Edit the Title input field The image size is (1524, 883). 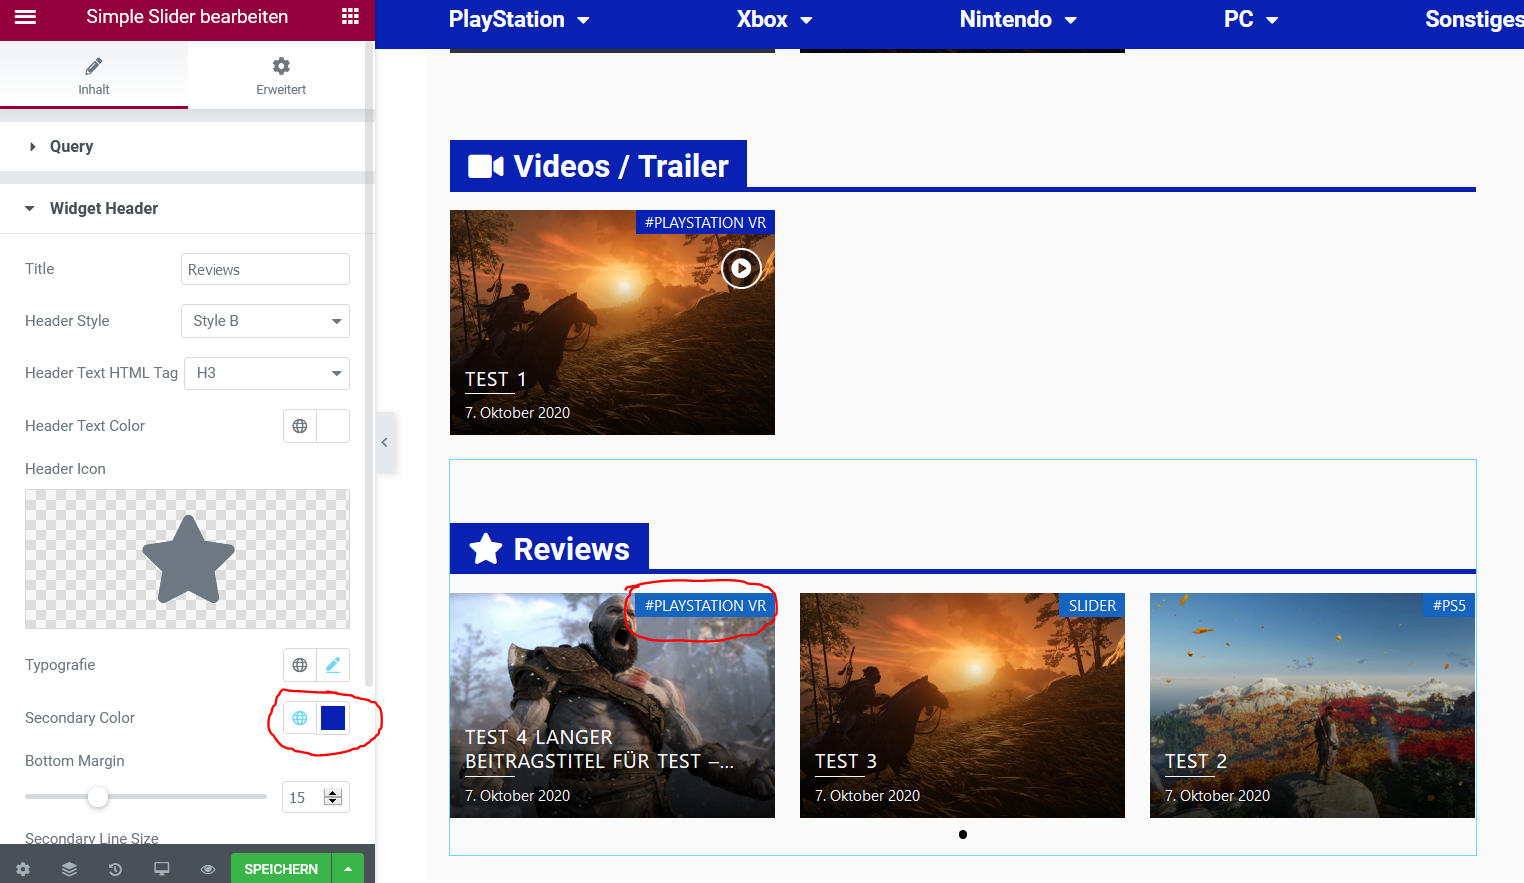coord(265,269)
